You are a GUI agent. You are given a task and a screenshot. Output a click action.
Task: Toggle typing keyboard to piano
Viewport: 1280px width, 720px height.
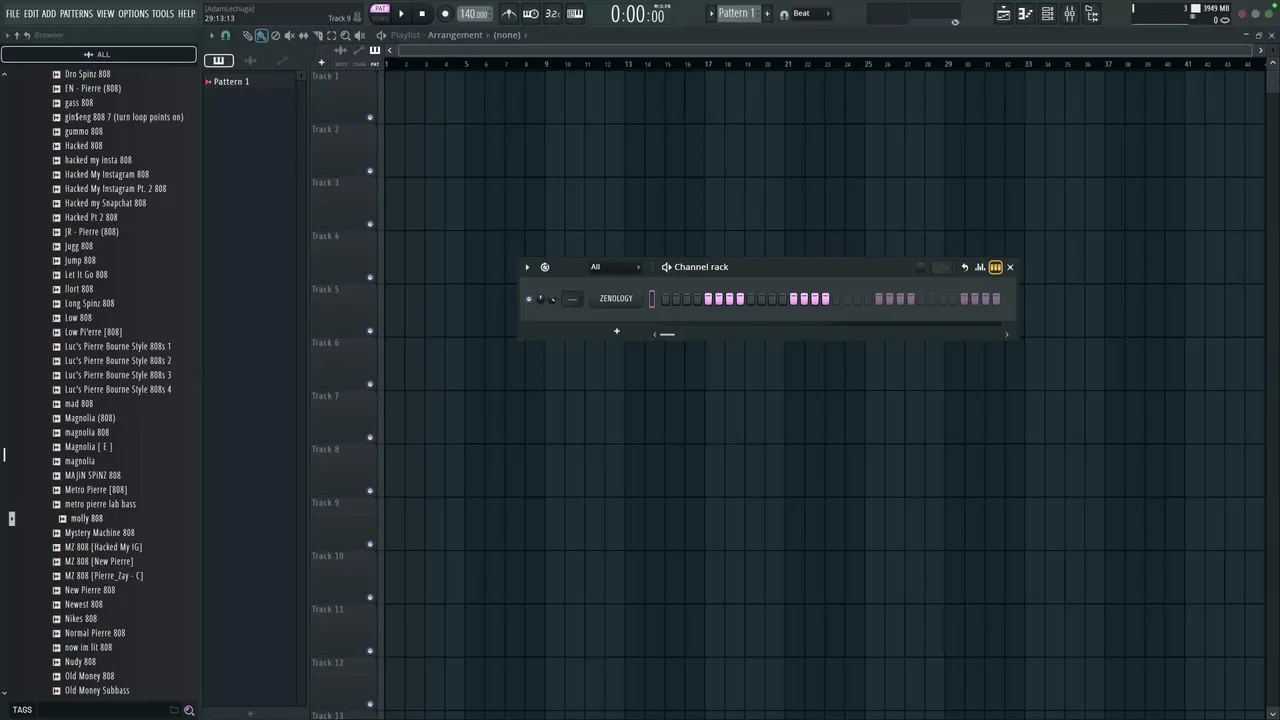pyautogui.click(x=575, y=14)
